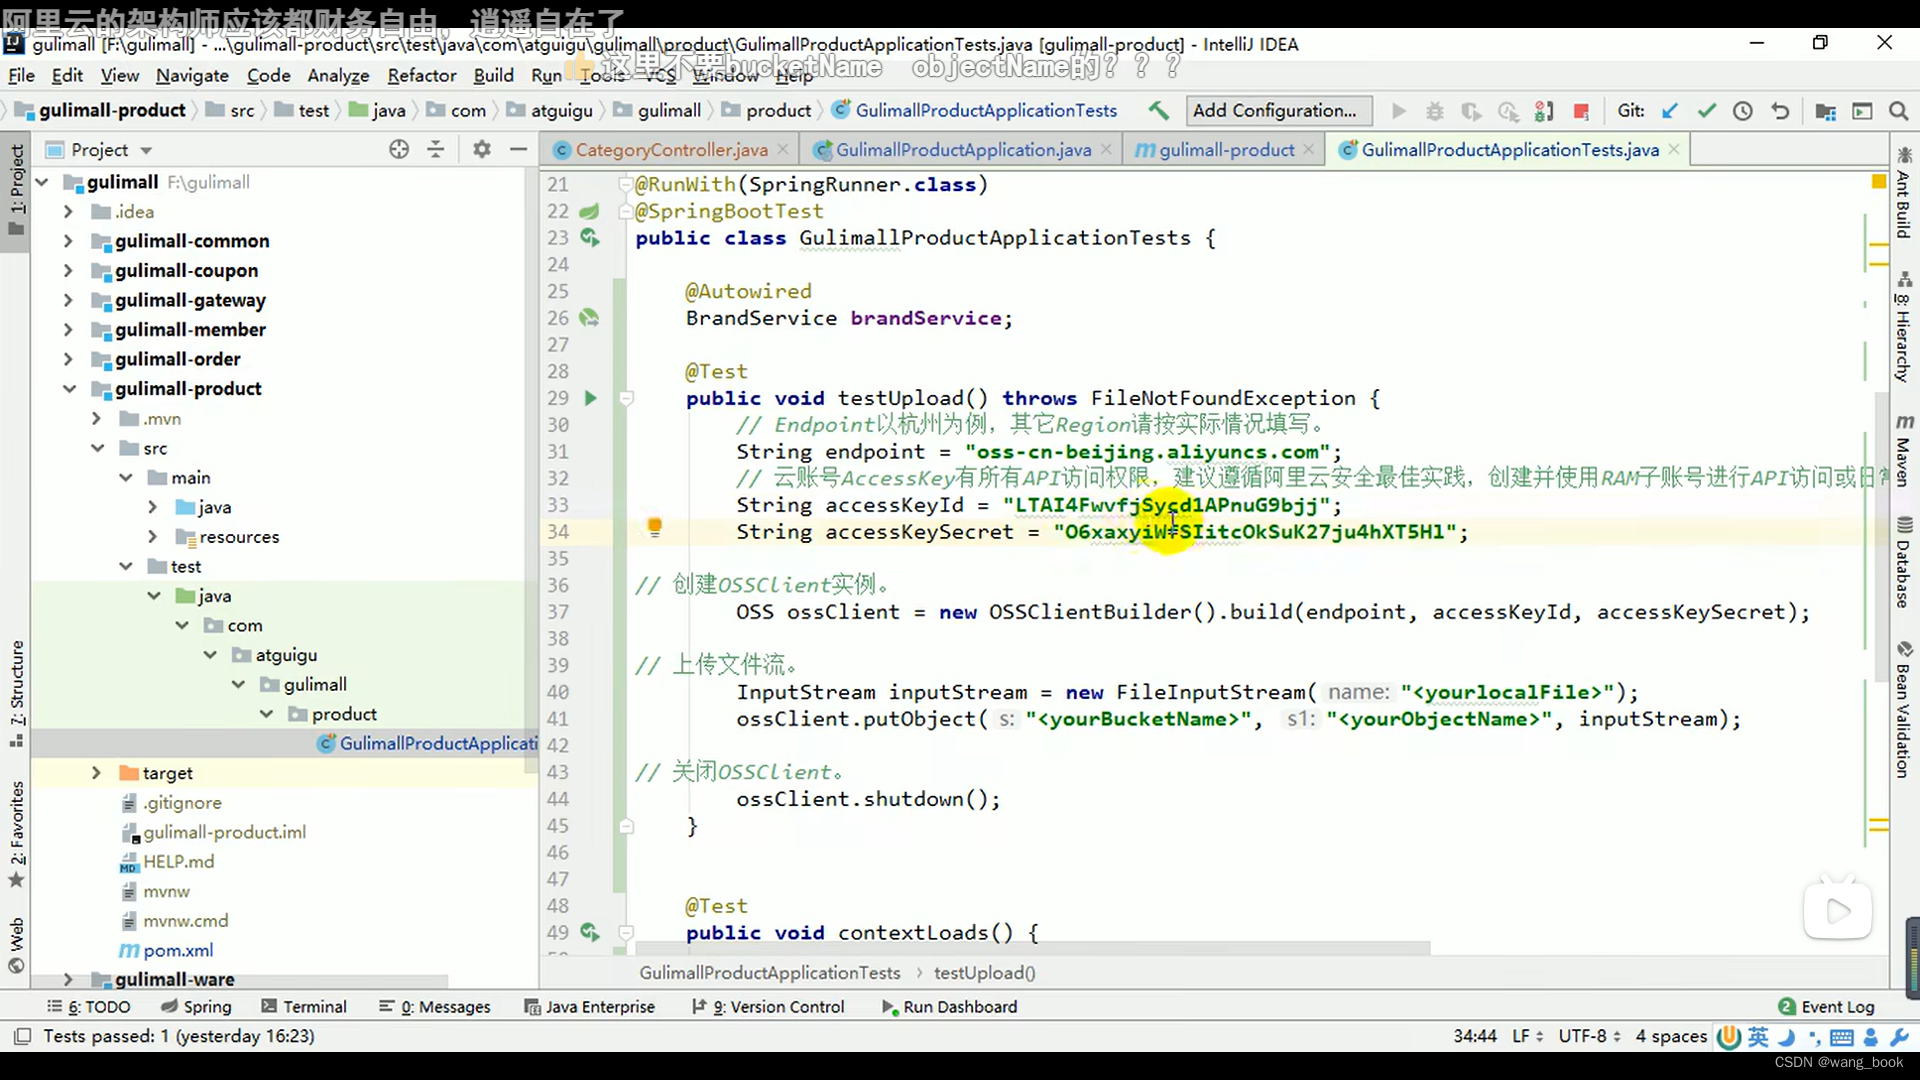
Task: Click the run gutter icon on line 49
Action: pyautogui.click(x=590, y=932)
